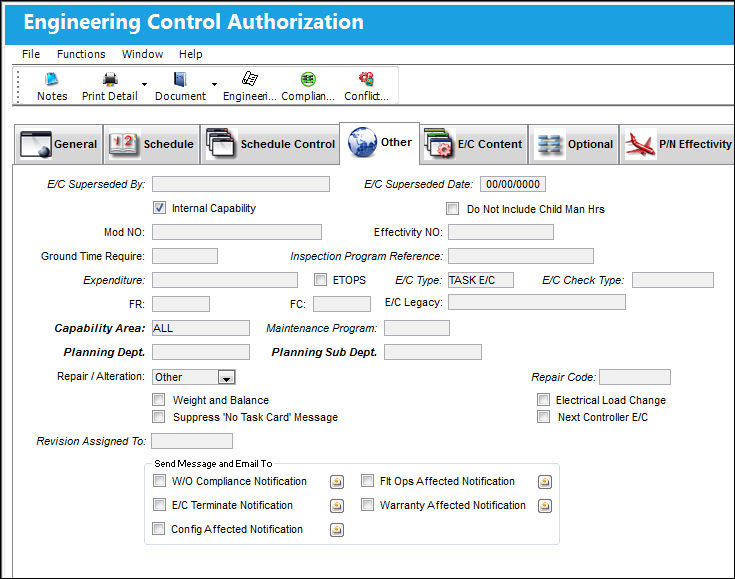Click the Effectivity NO field

pyautogui.click(x=501, y=232)
